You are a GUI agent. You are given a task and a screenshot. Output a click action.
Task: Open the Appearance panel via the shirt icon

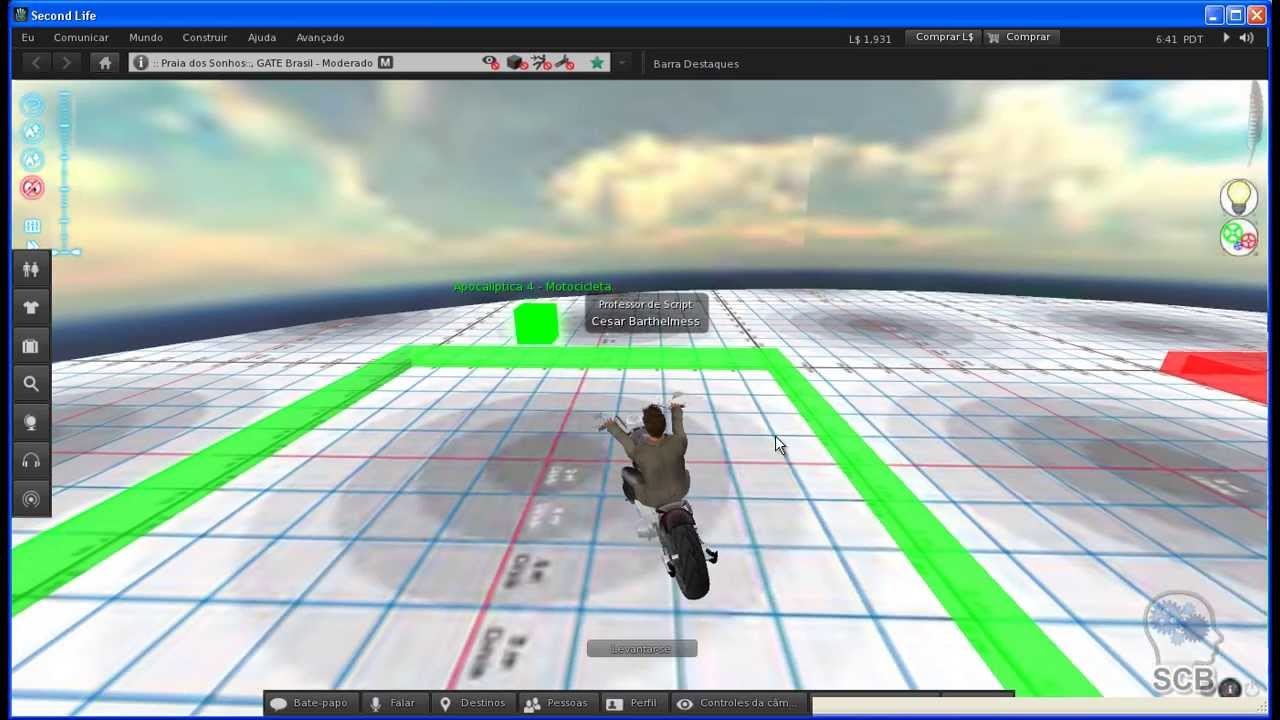31,307
